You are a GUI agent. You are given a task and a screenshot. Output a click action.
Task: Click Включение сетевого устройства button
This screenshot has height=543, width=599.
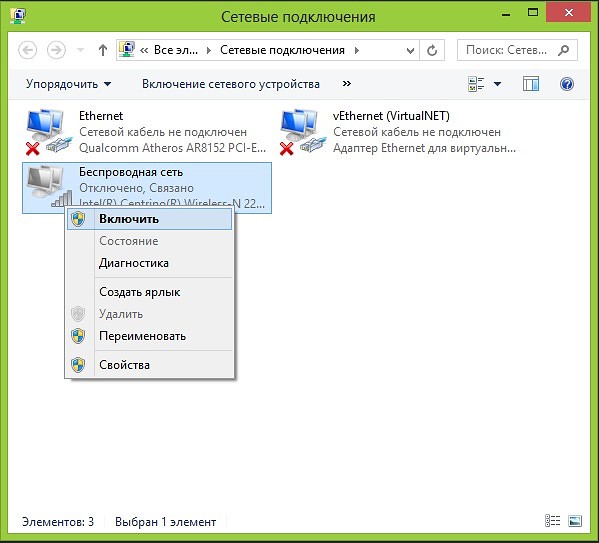tap(231, 84)
